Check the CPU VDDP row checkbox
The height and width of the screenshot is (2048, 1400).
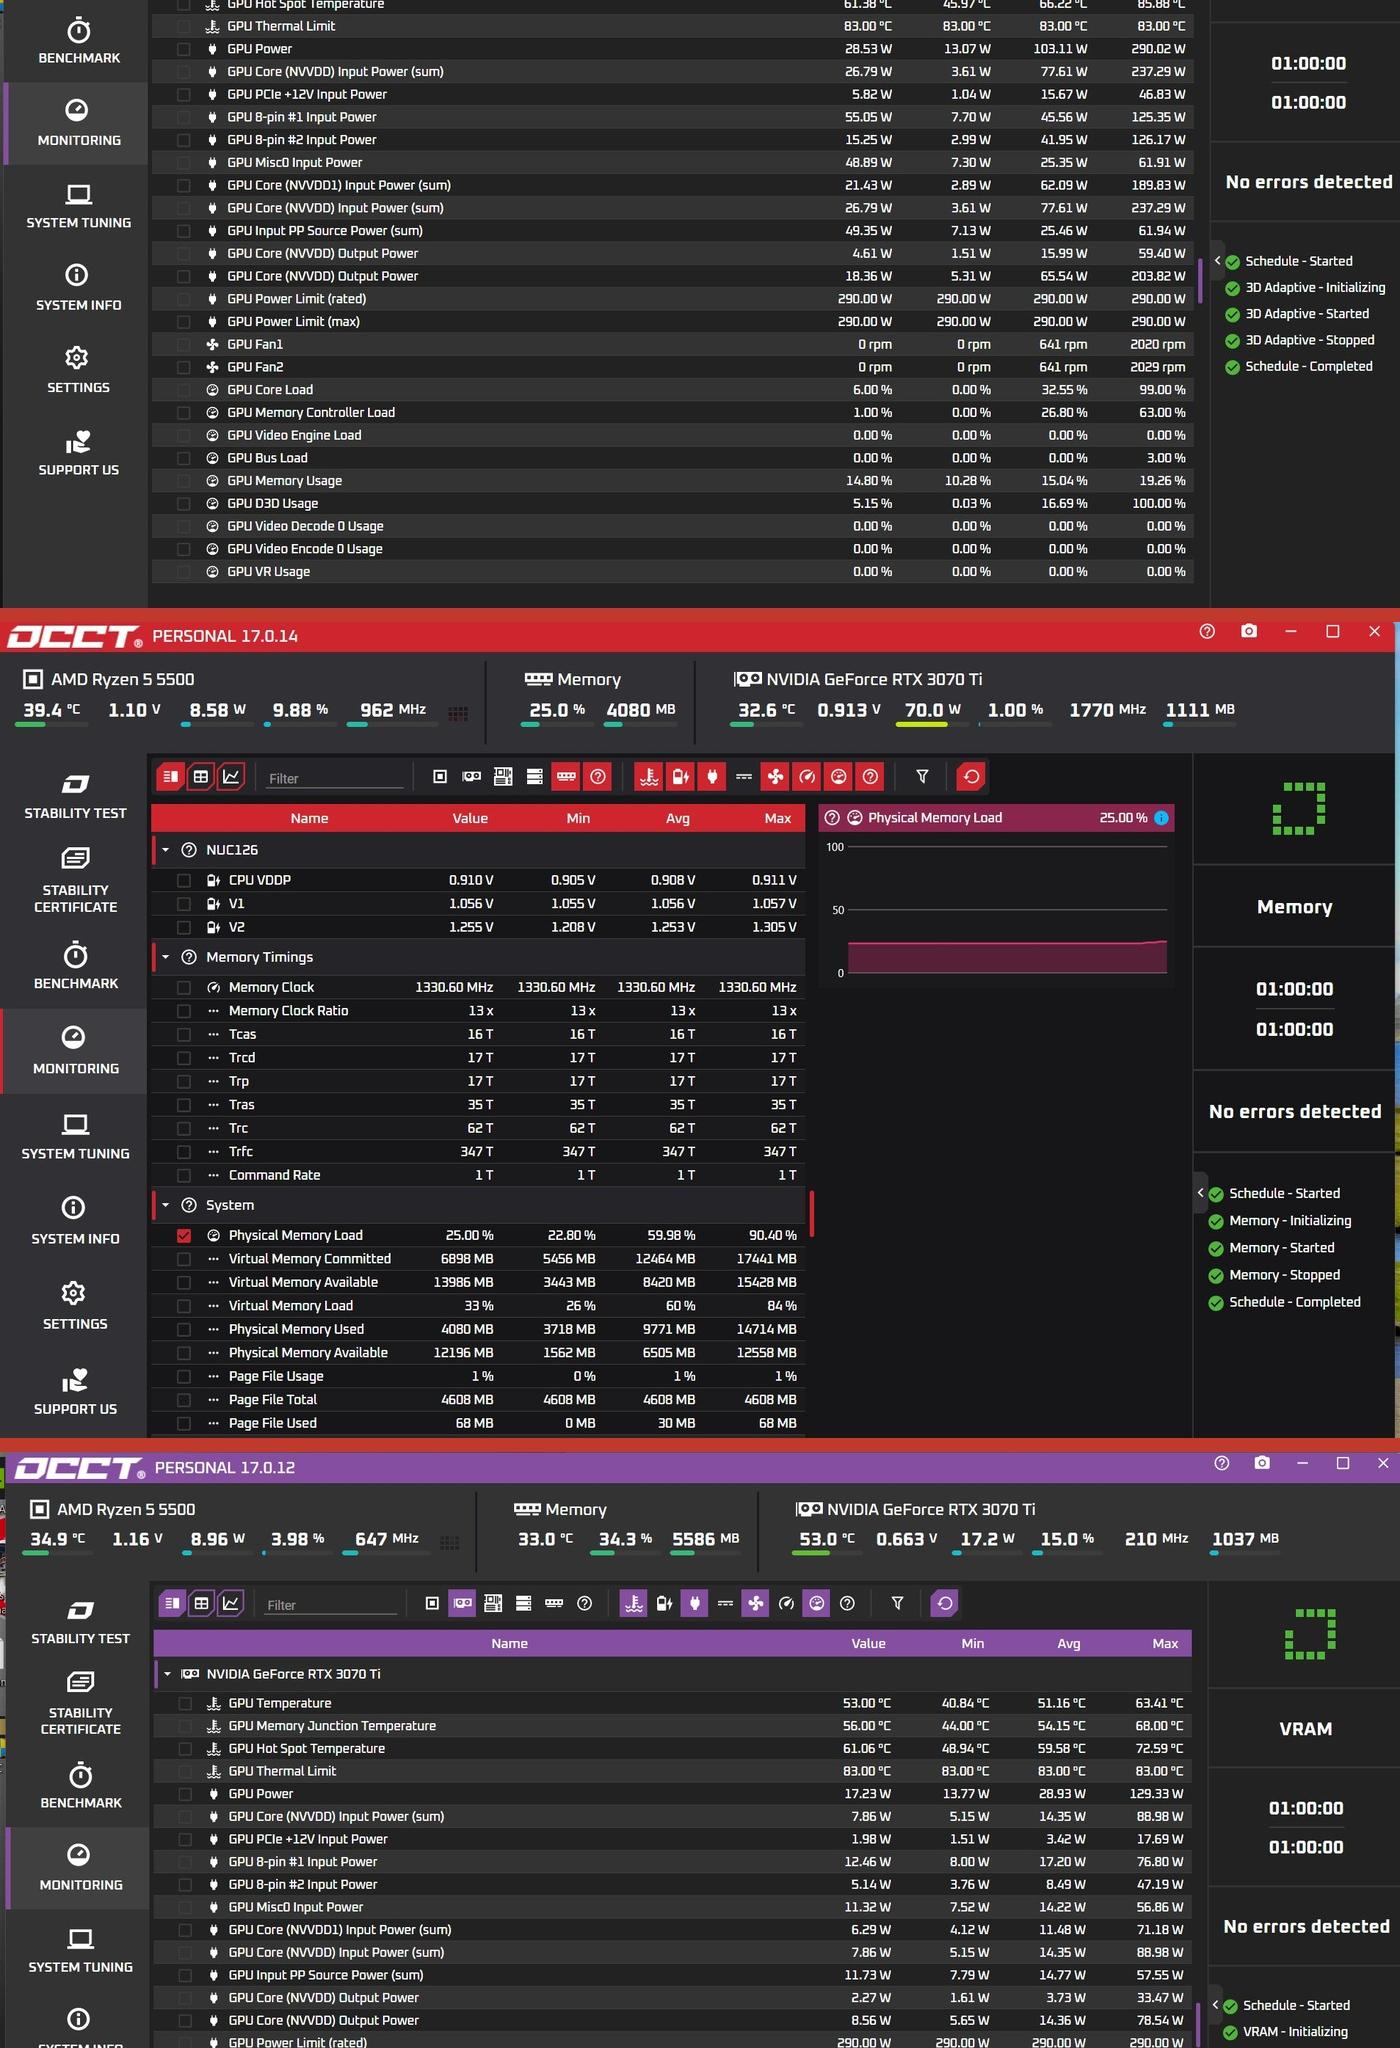[x=184, y=881]
